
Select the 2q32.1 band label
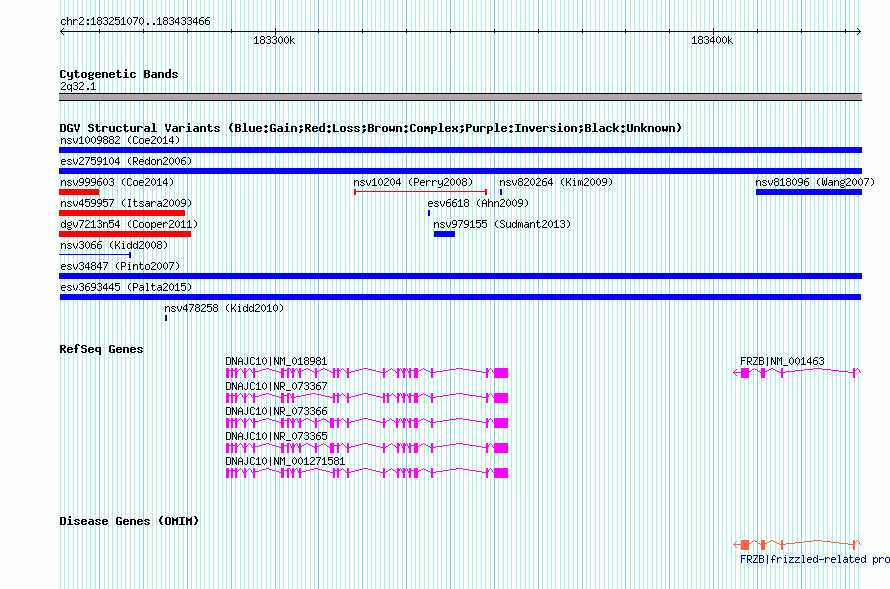click(78, 86)
